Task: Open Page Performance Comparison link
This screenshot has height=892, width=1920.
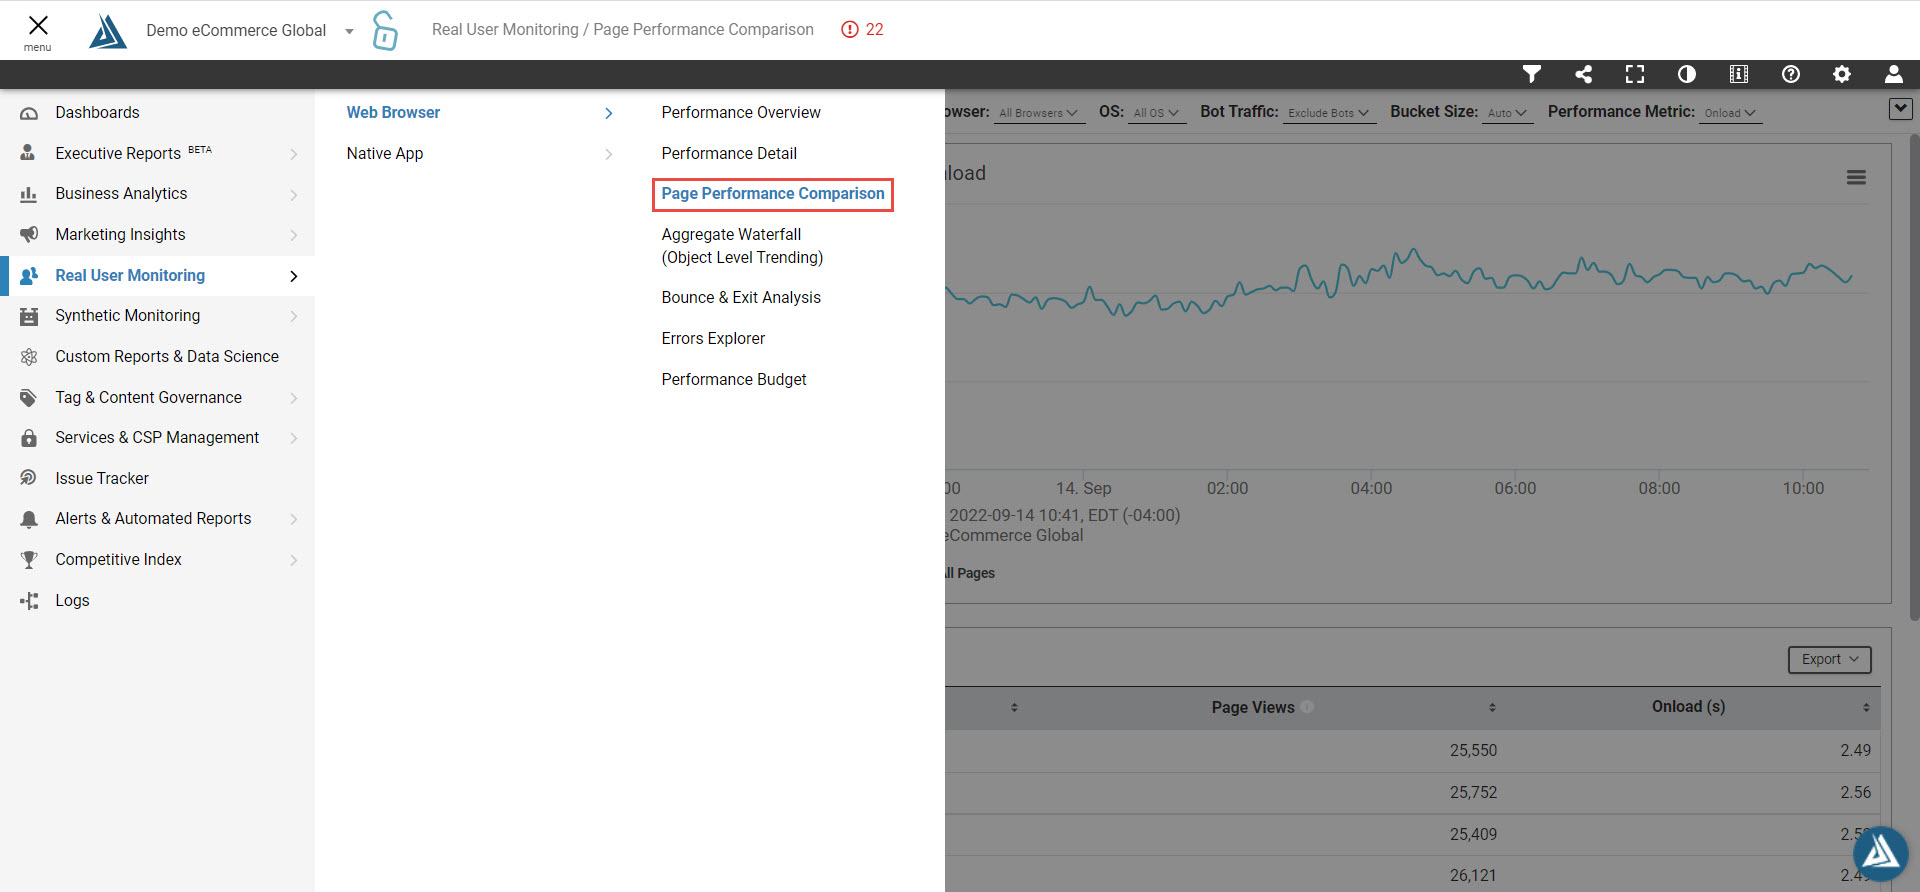Action: point(773,194)
